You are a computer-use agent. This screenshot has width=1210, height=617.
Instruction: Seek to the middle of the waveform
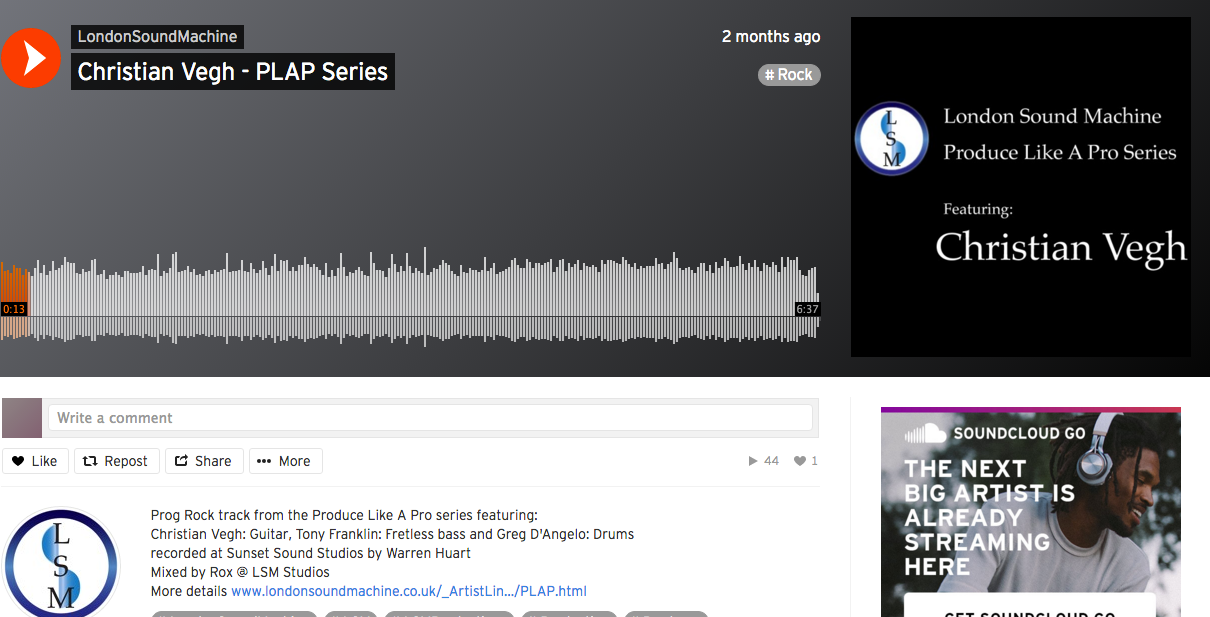pos(410,300)
